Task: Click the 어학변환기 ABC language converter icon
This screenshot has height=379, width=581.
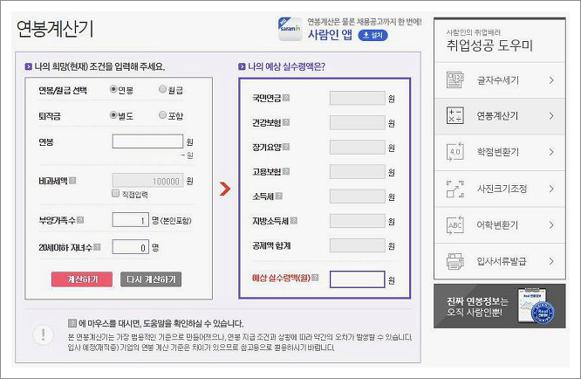Action: 455,225
